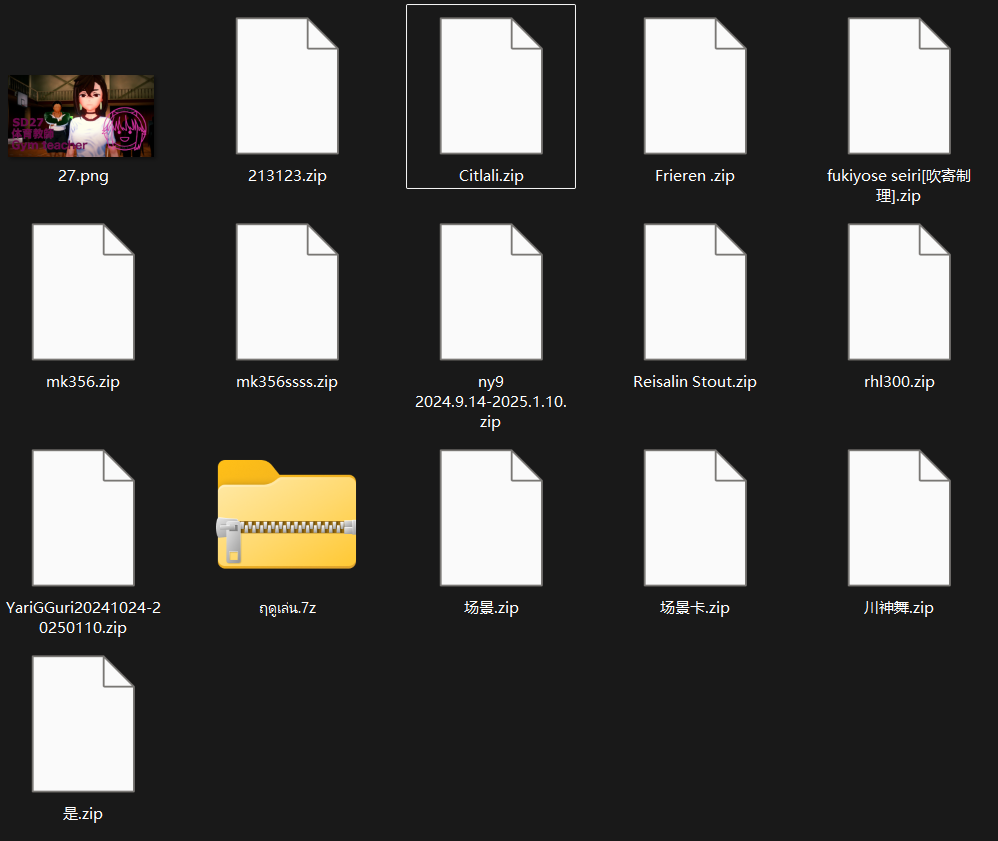This screenshot has height=841, width=998.
Task: Click the Frieren .zip file icon
Action: 695,86
